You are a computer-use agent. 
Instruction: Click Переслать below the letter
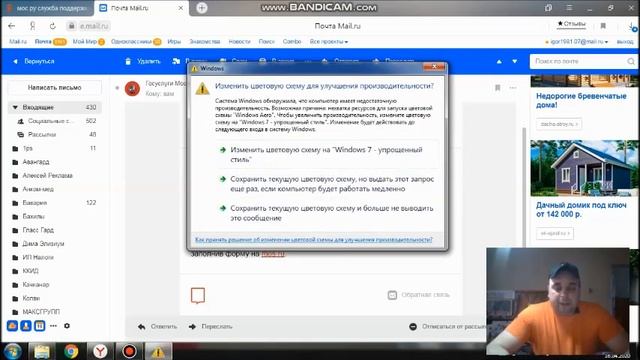(x=211, y=327)
